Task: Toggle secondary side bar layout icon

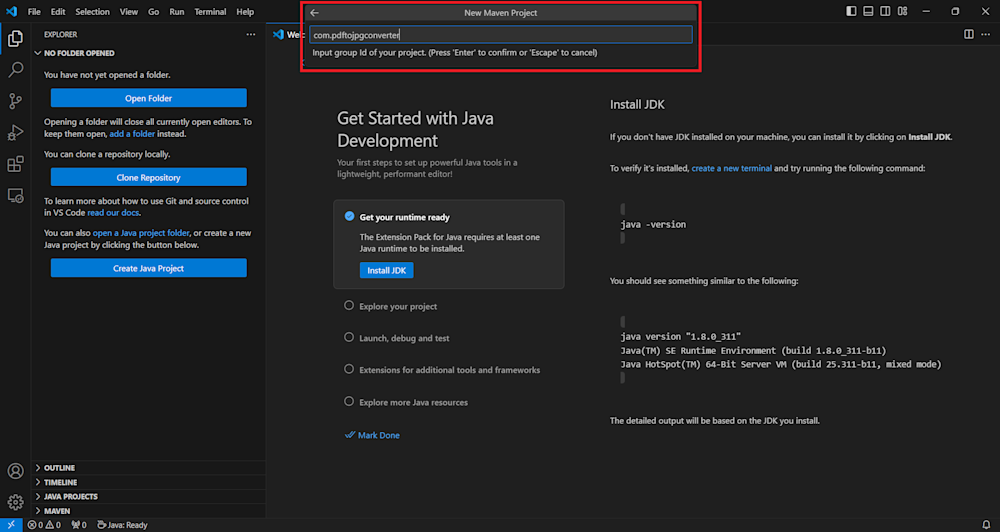Action: [885, 11]
